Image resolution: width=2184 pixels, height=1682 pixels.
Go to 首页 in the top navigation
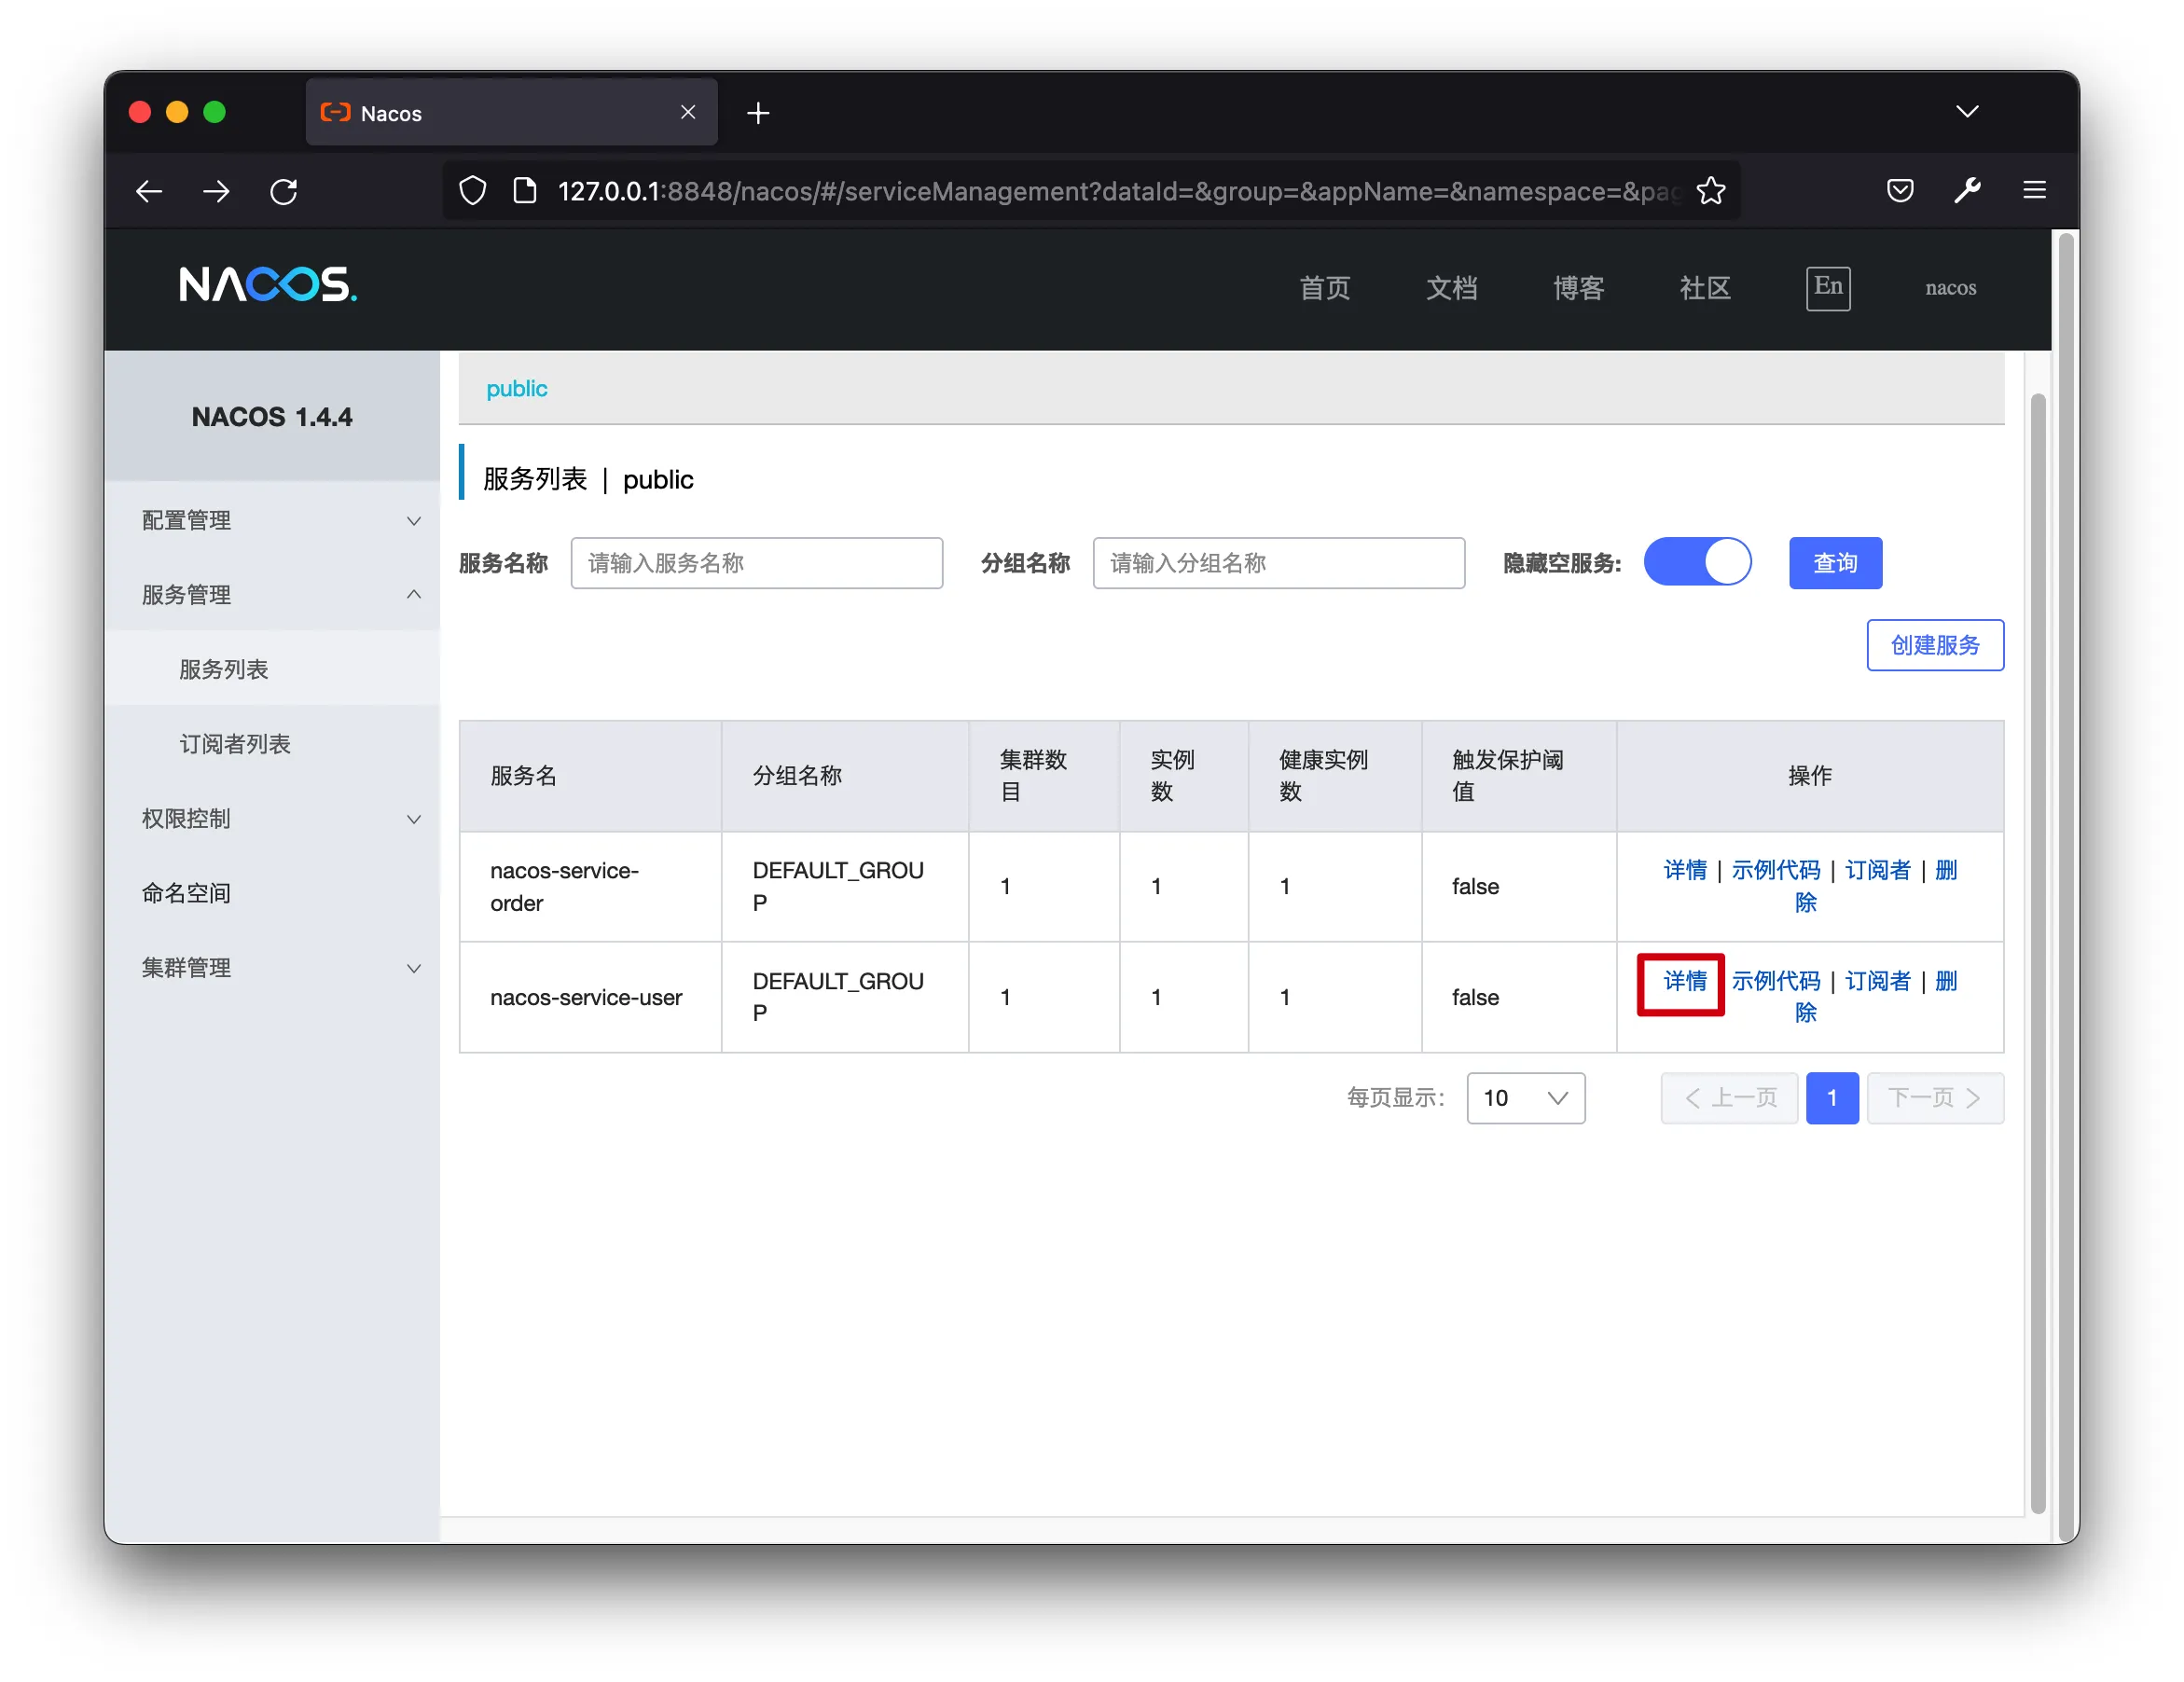tap(1325, 288)
